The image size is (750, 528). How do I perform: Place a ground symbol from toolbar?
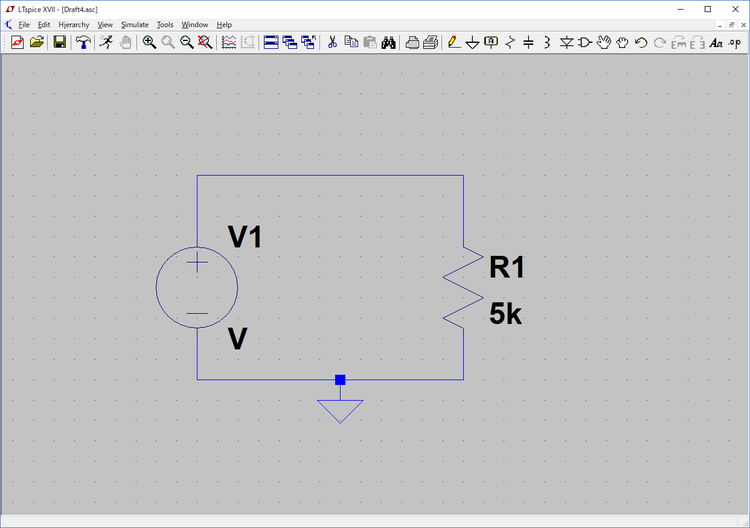click(472, 42)
